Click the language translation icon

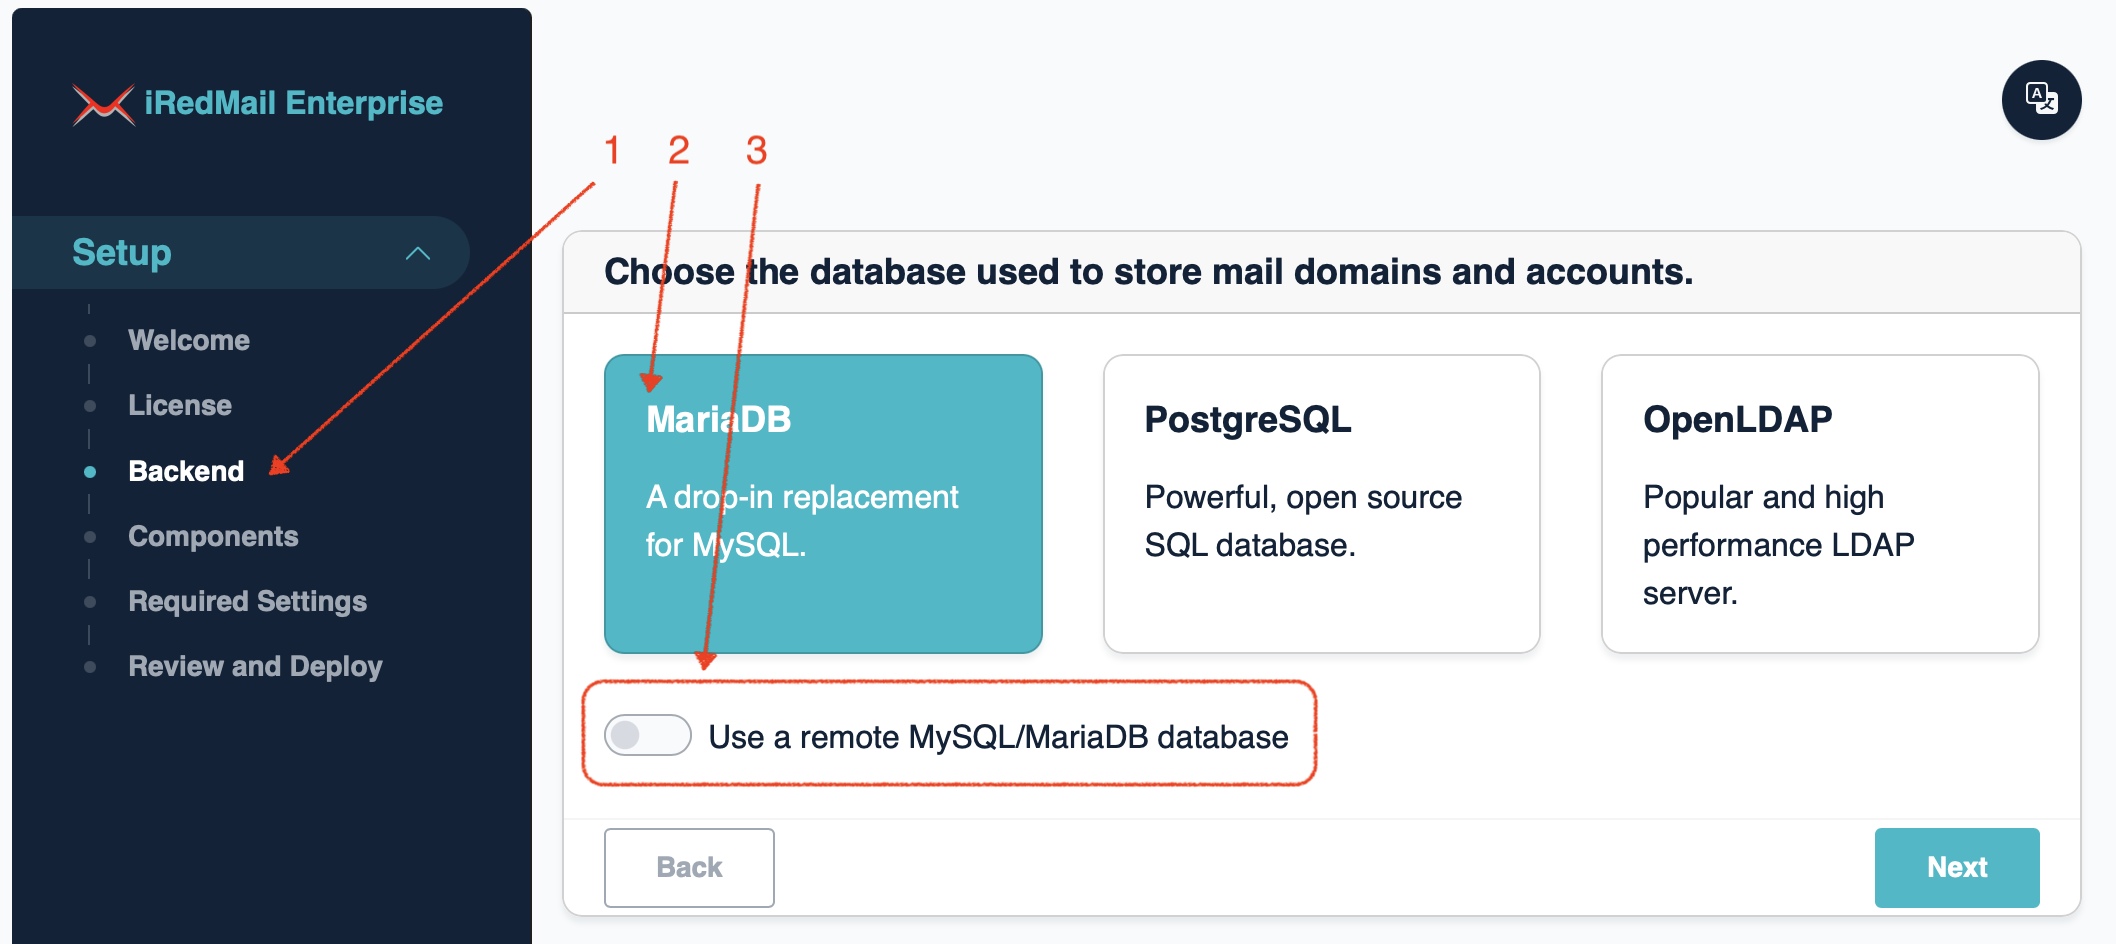coord(2041,99)
